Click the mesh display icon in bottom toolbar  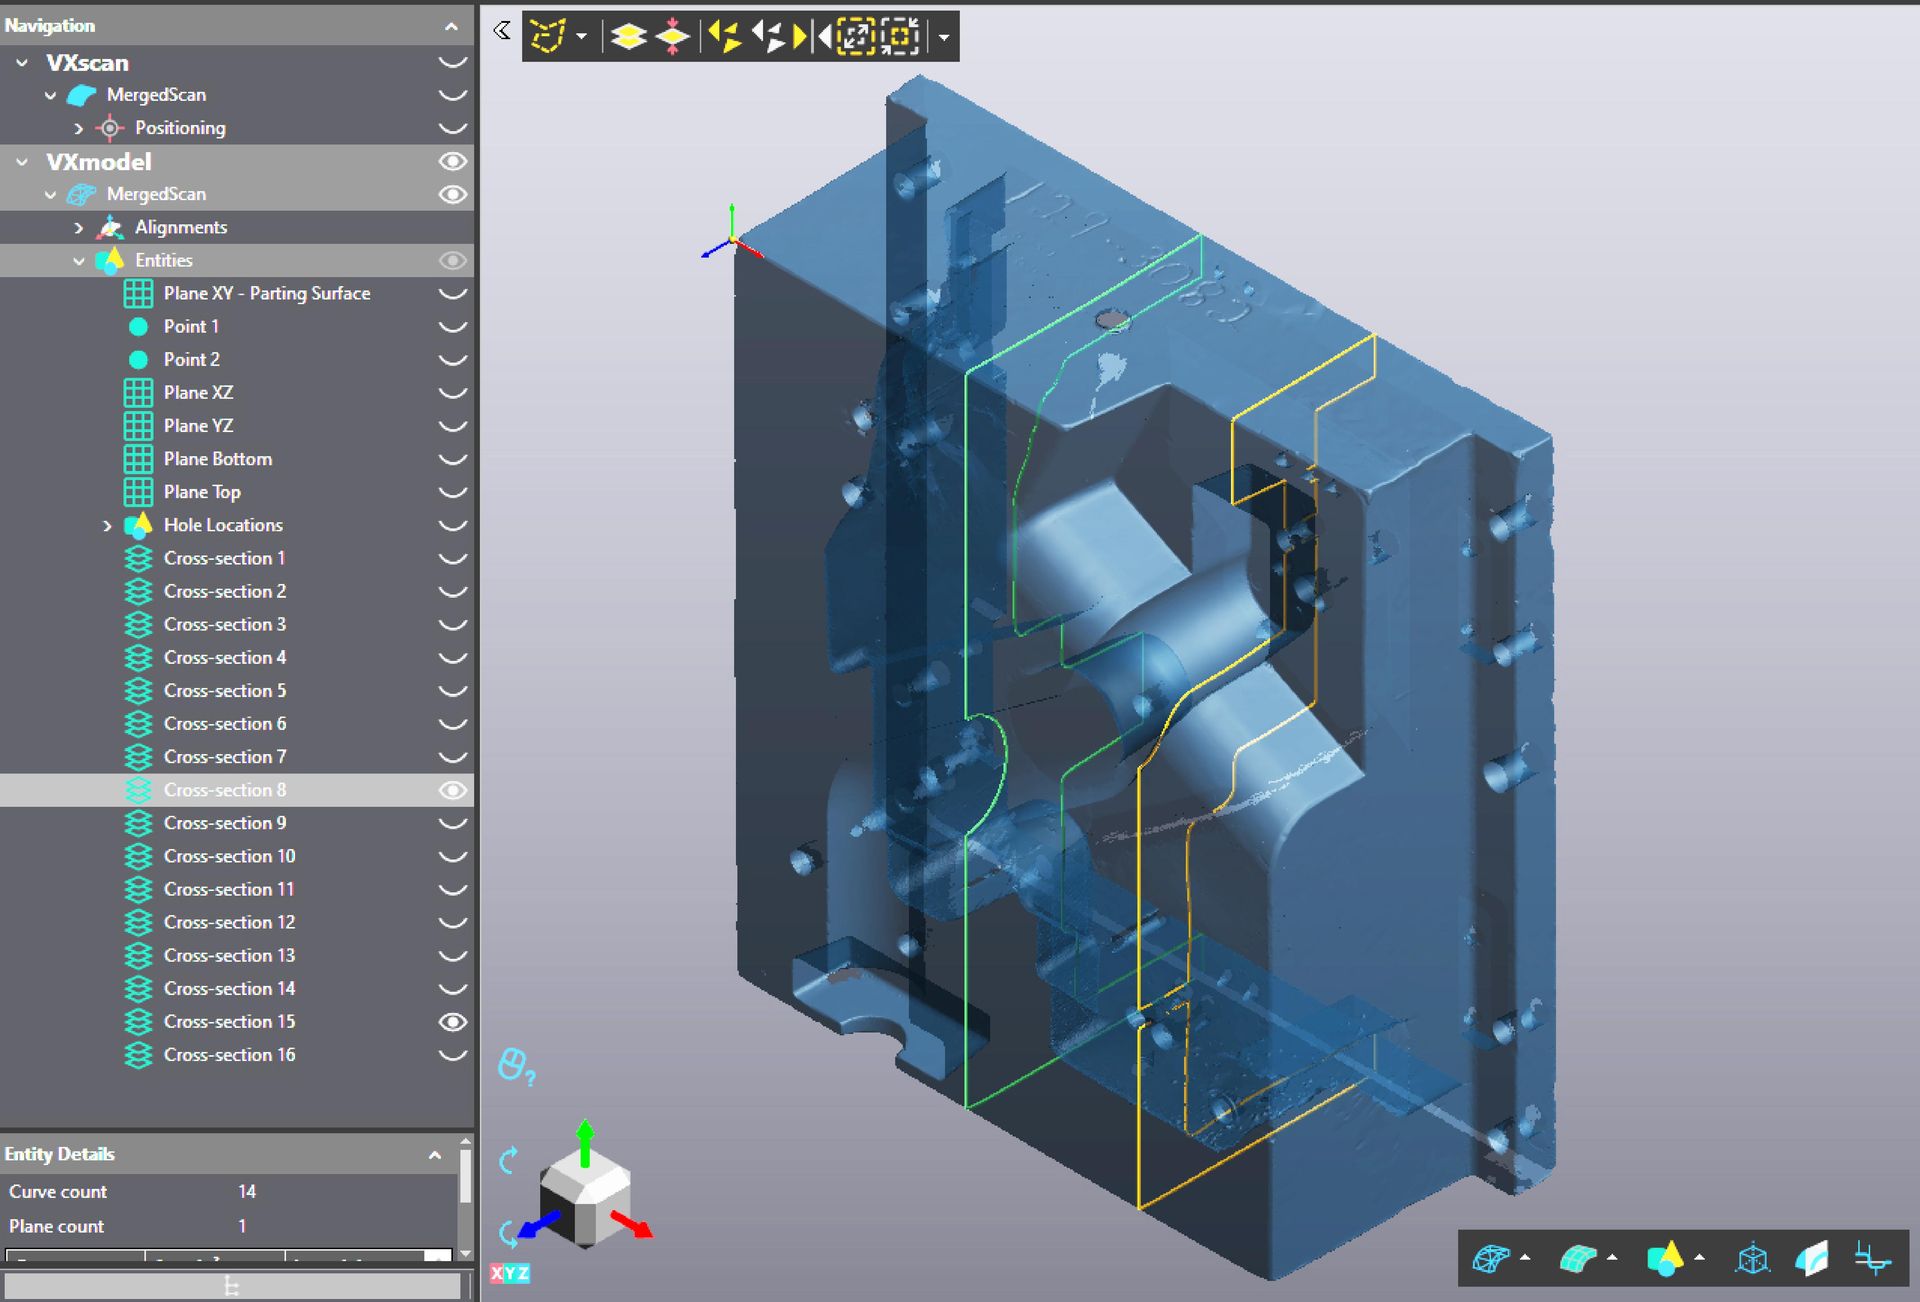(x=1490, y=1258)
